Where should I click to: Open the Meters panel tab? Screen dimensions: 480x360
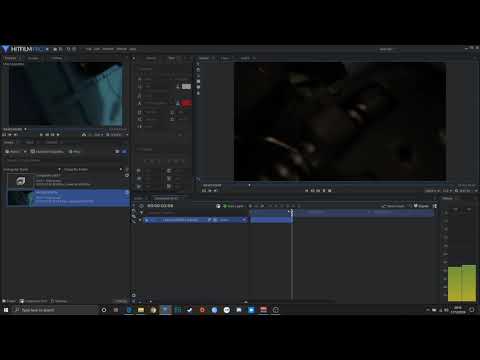point(448,198)
